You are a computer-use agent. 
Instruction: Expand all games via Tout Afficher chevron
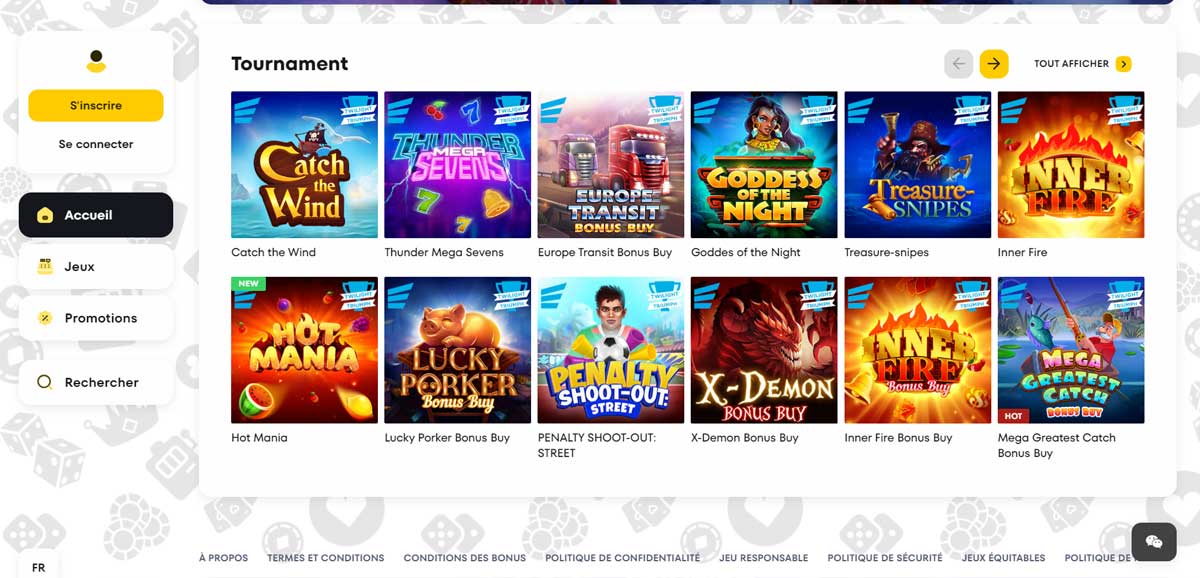point(1123,64)
